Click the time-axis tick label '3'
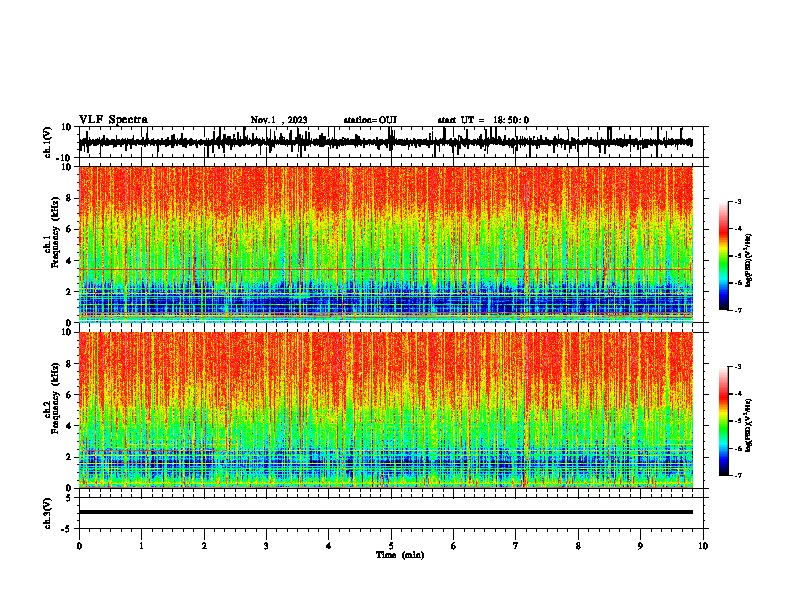This screenshot has height=612, width=792. point(266,546)
